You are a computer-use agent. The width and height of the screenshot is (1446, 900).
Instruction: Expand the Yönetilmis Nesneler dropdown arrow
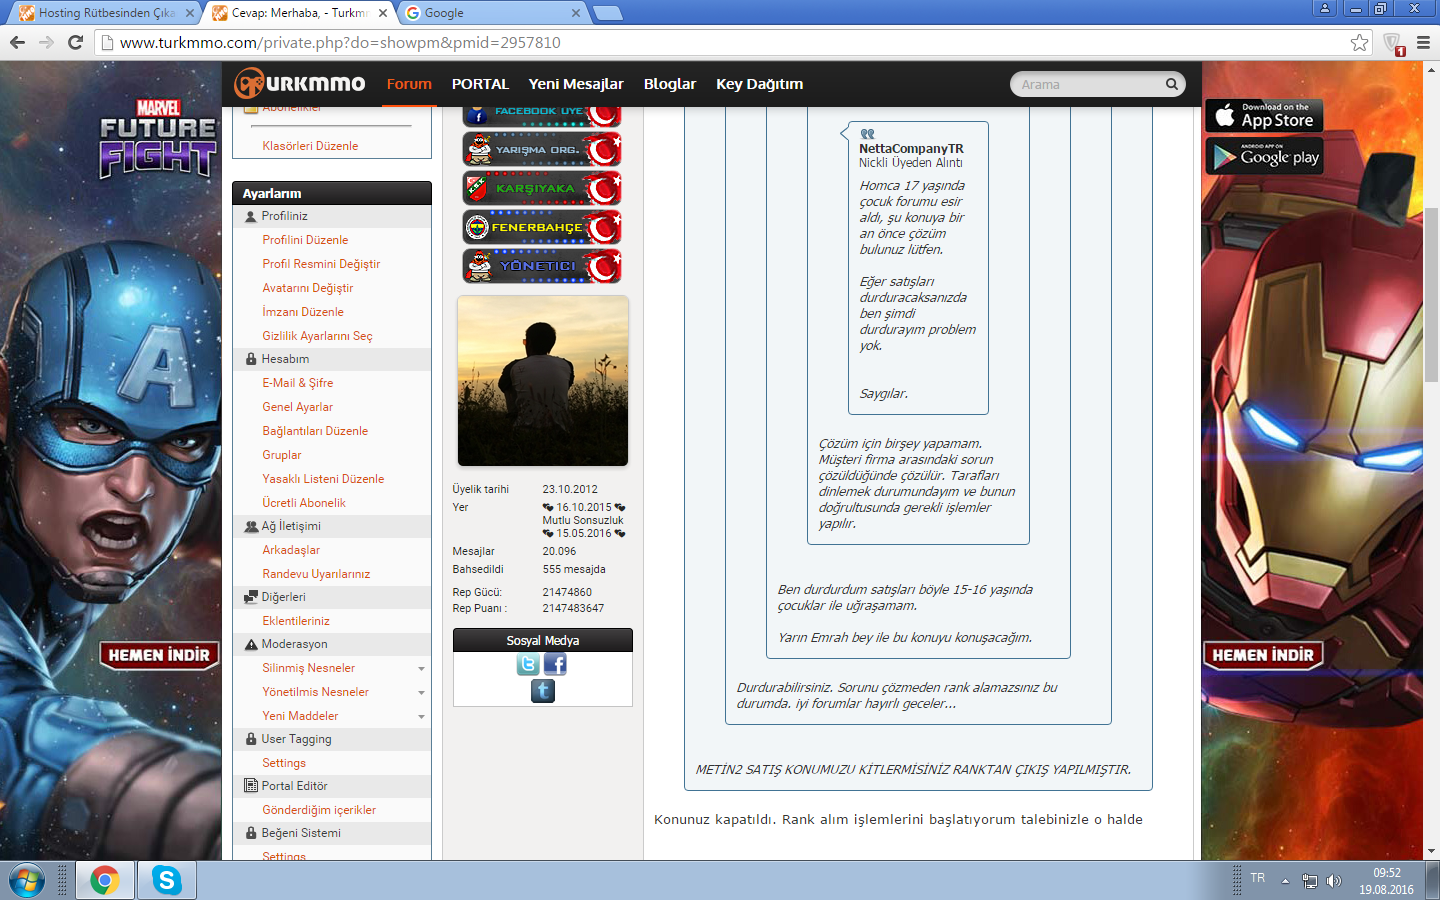pos(421,693)
